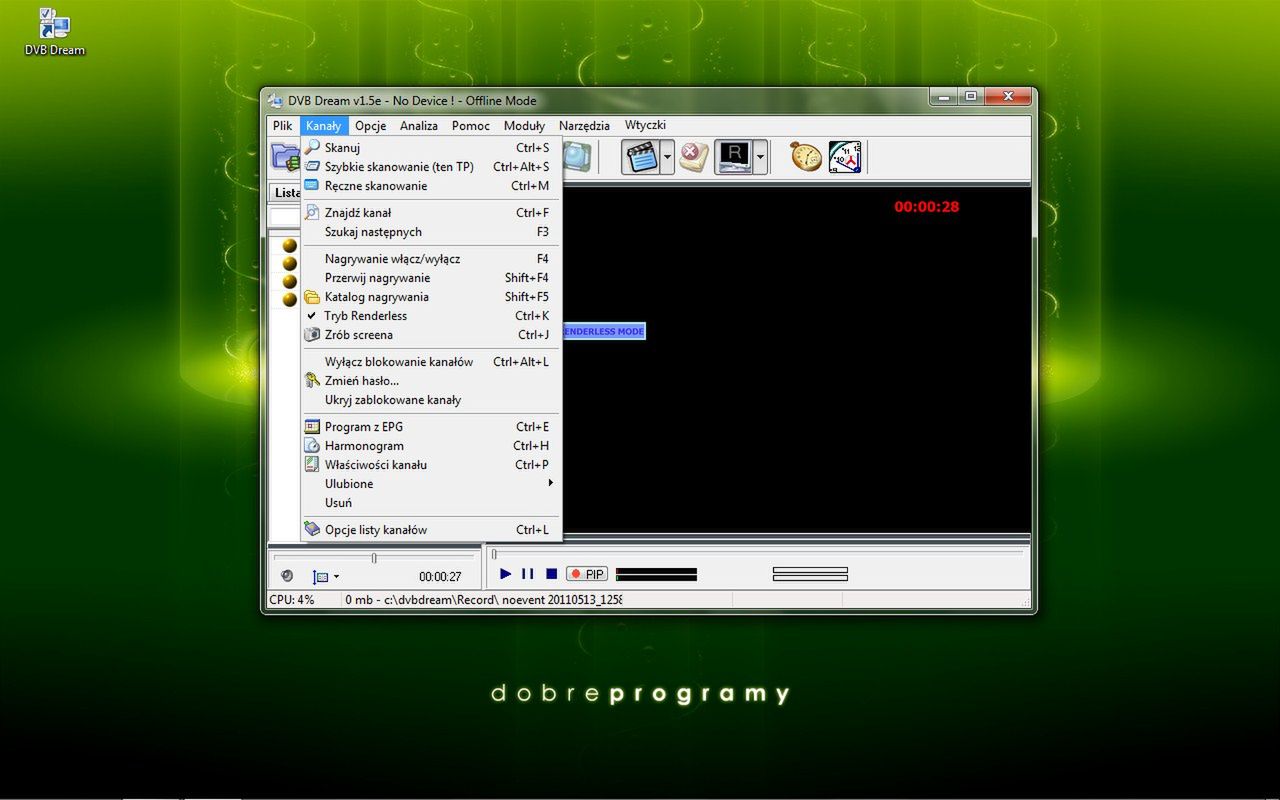Viewport: 1280px width, 800px height.
Task: Click the black signal level bars
Action: click(656, 574)
